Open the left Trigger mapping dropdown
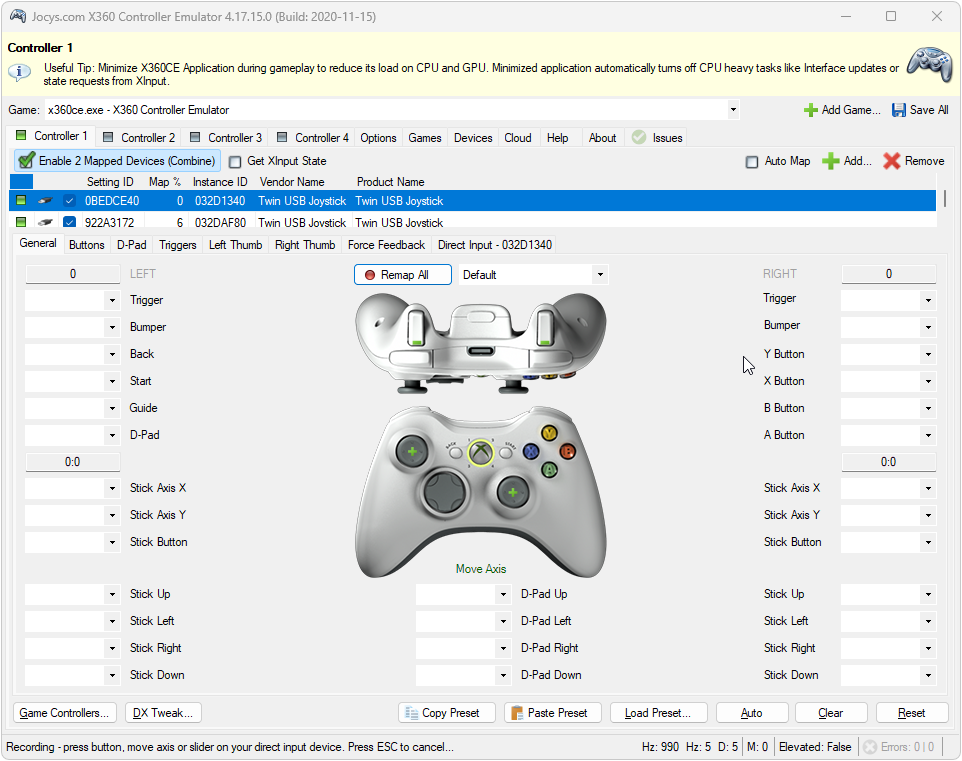 112,301
